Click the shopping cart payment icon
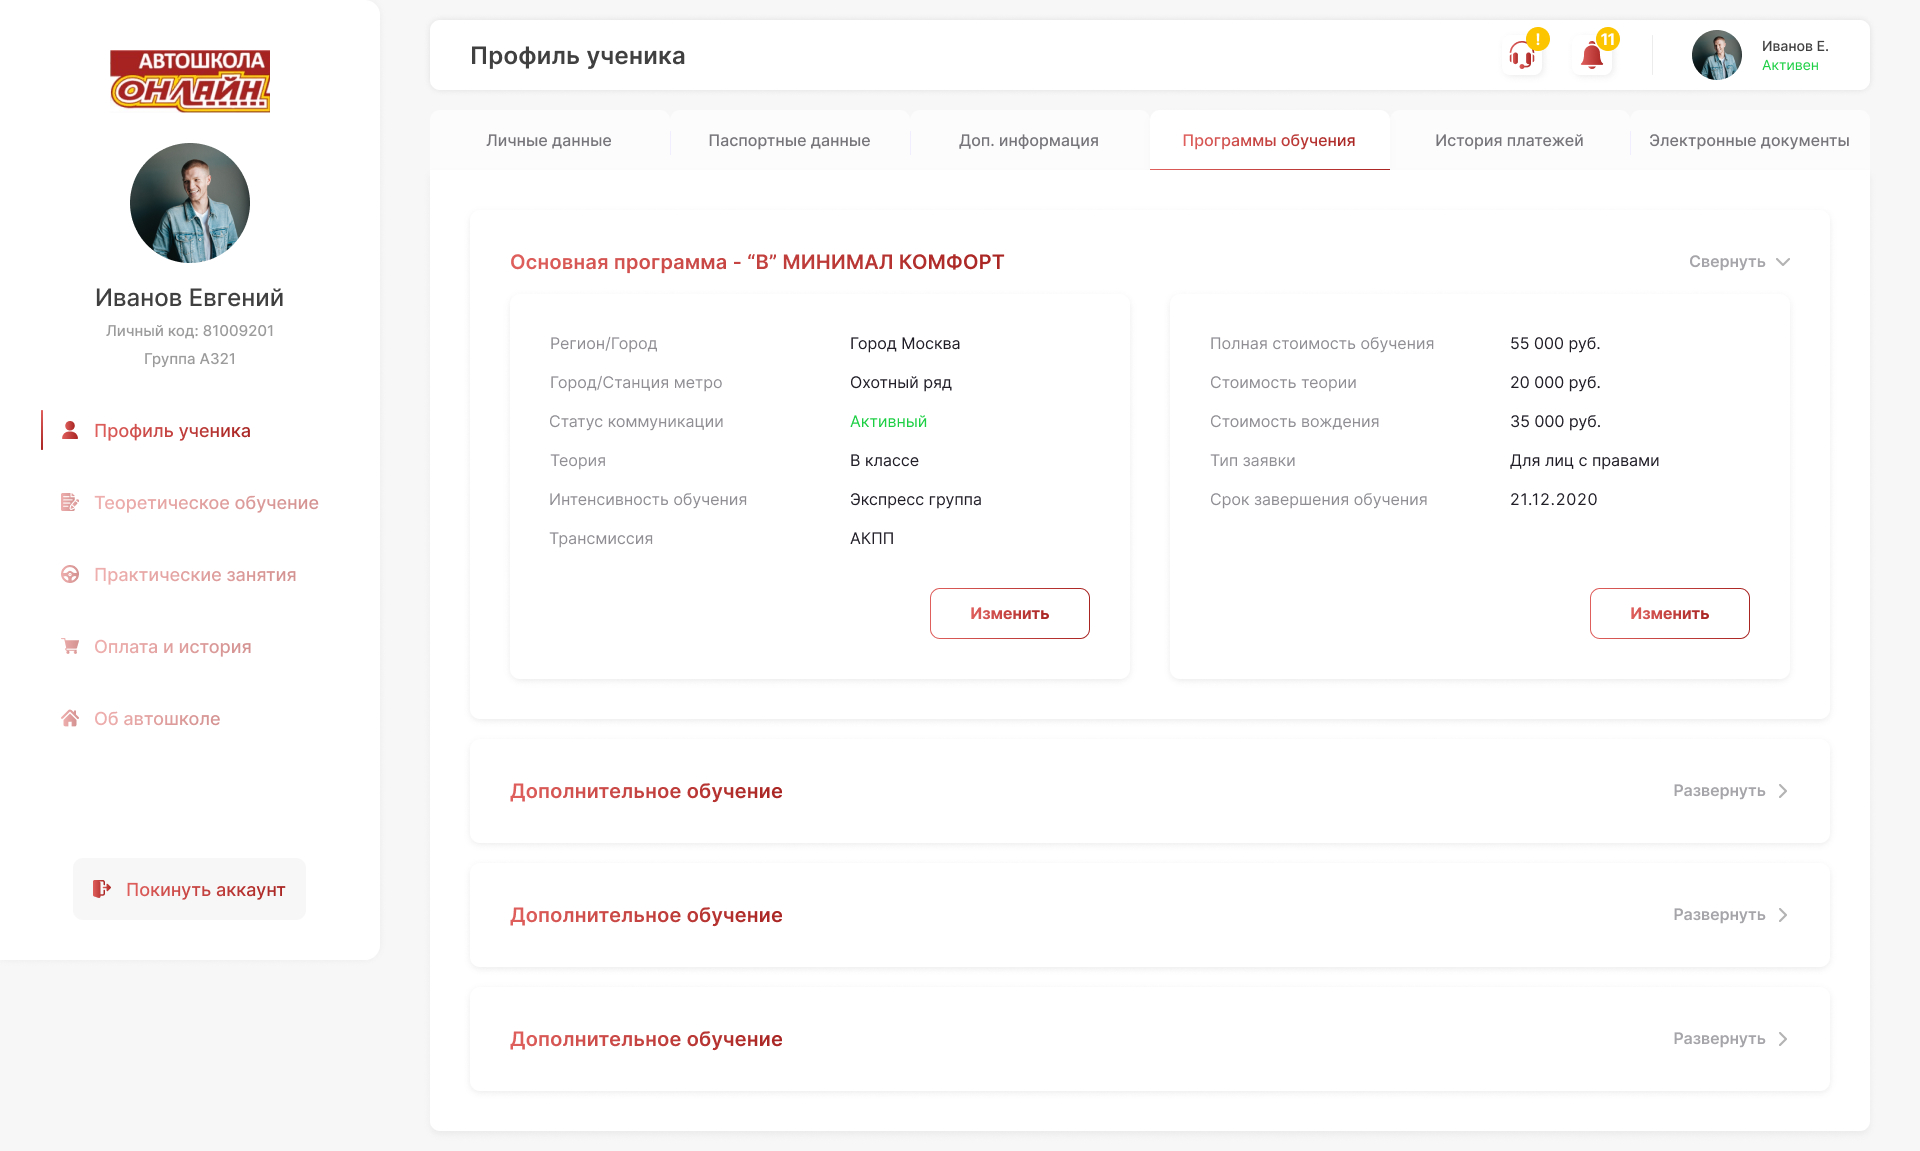This screenshot has width=1920, height=1151. point(70,646)
